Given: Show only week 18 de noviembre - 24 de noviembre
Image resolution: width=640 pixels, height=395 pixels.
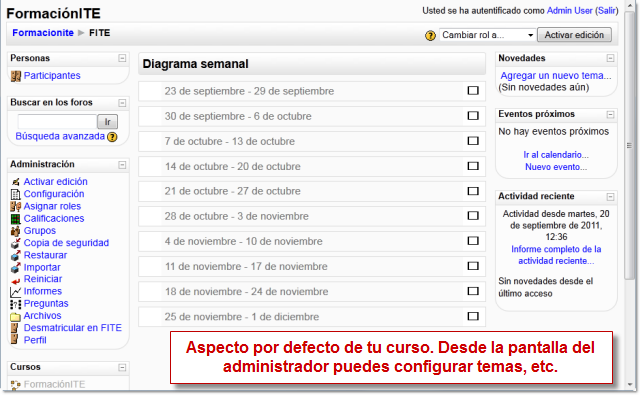Looking at the screenshot, I should [473, 291].
